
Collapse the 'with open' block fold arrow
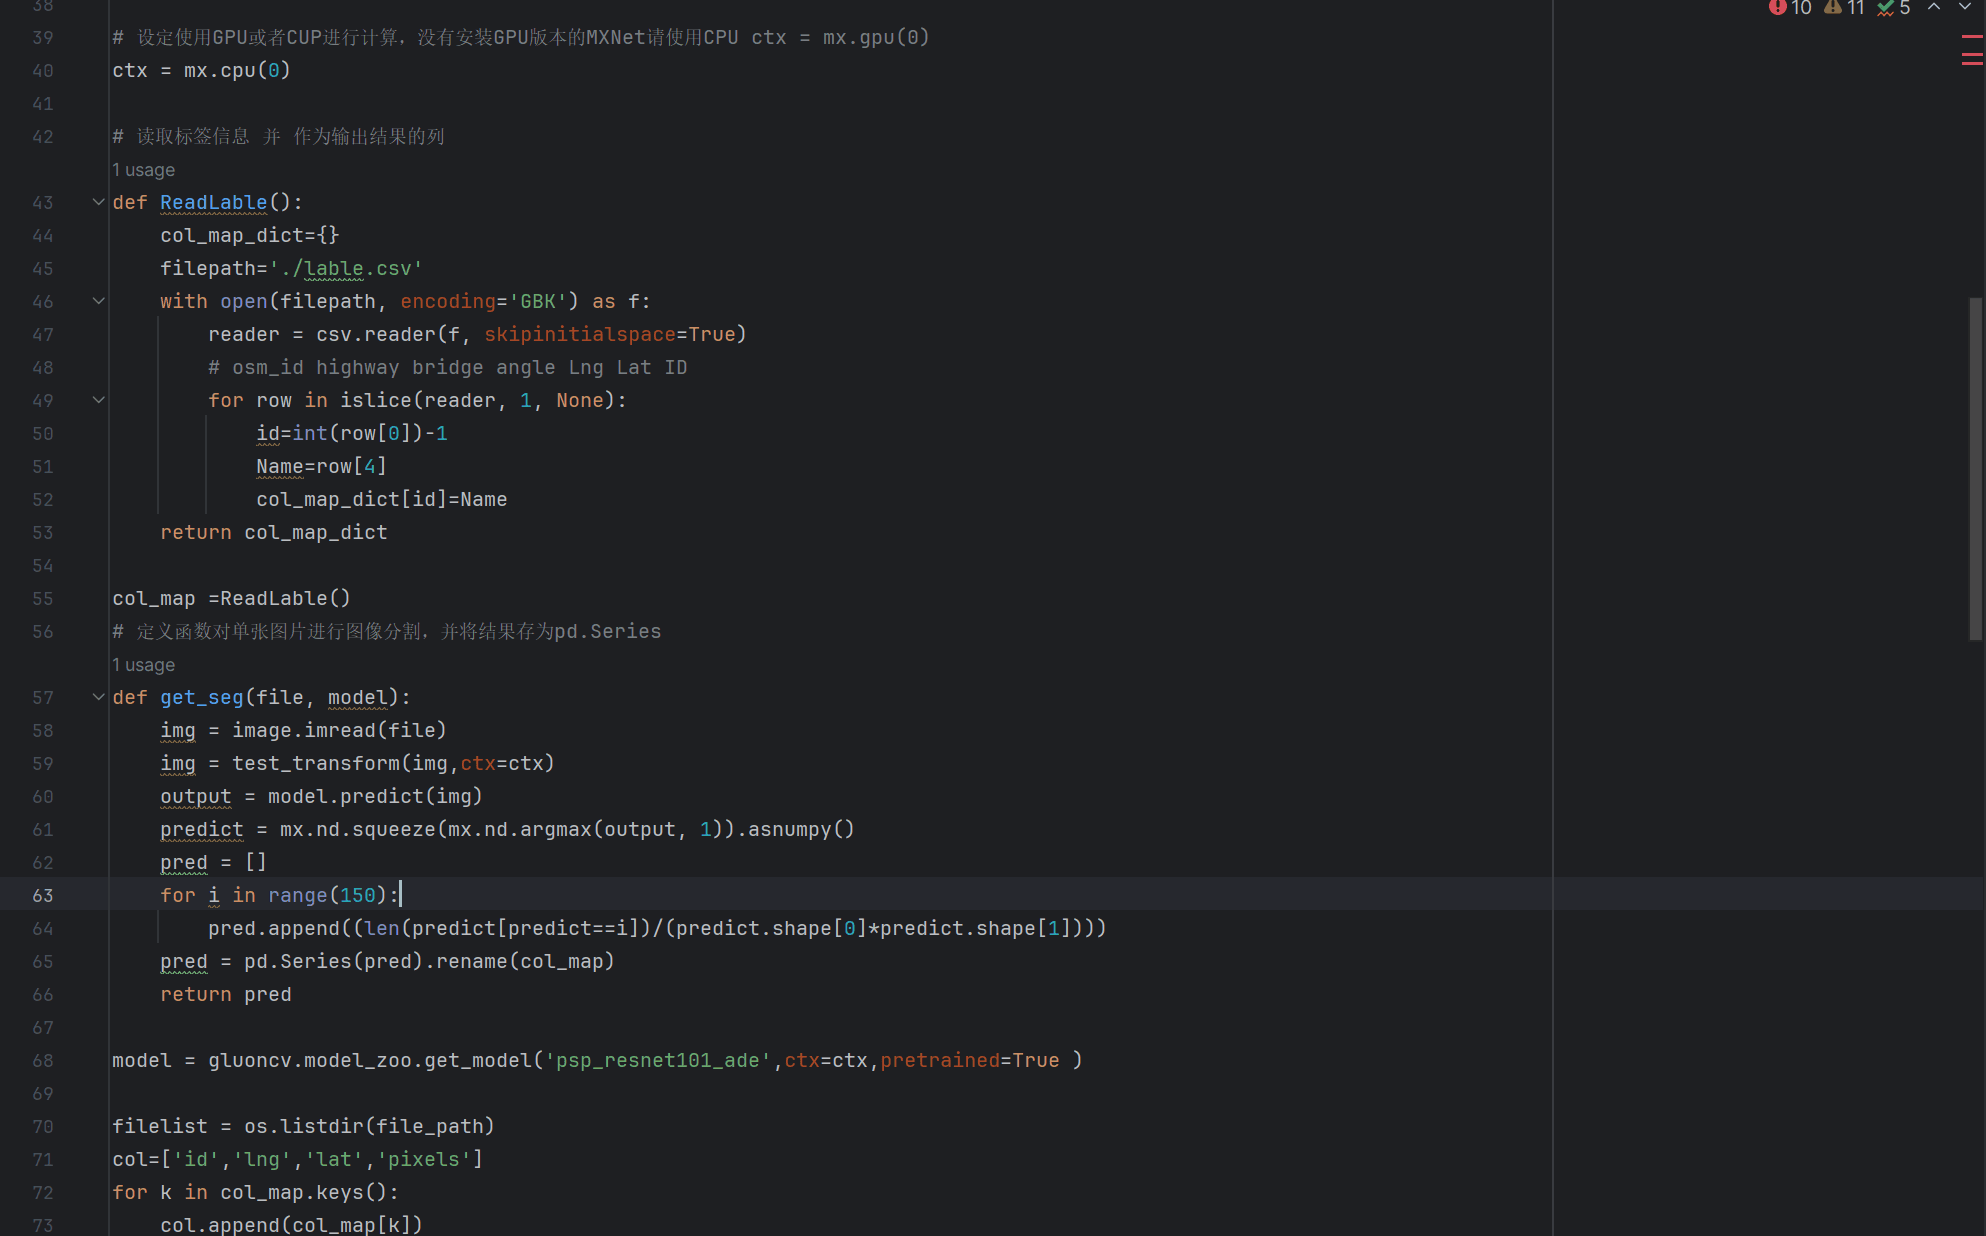pos(98,301)
